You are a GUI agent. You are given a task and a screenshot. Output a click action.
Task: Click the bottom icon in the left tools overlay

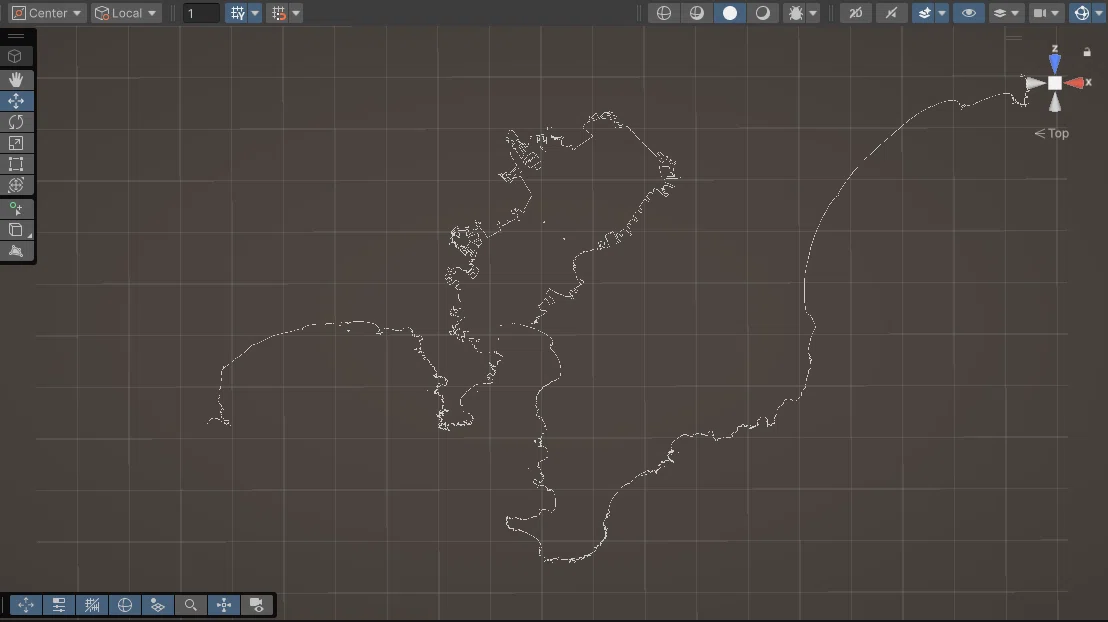(16, 251)
